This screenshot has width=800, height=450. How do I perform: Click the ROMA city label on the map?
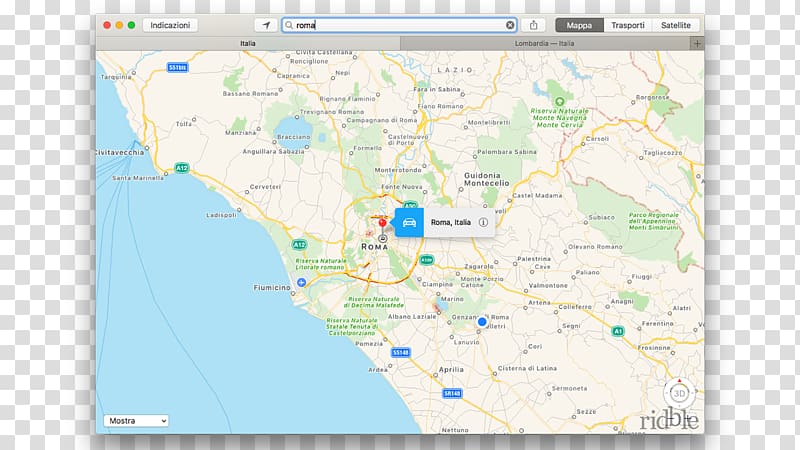coord(374,247)
